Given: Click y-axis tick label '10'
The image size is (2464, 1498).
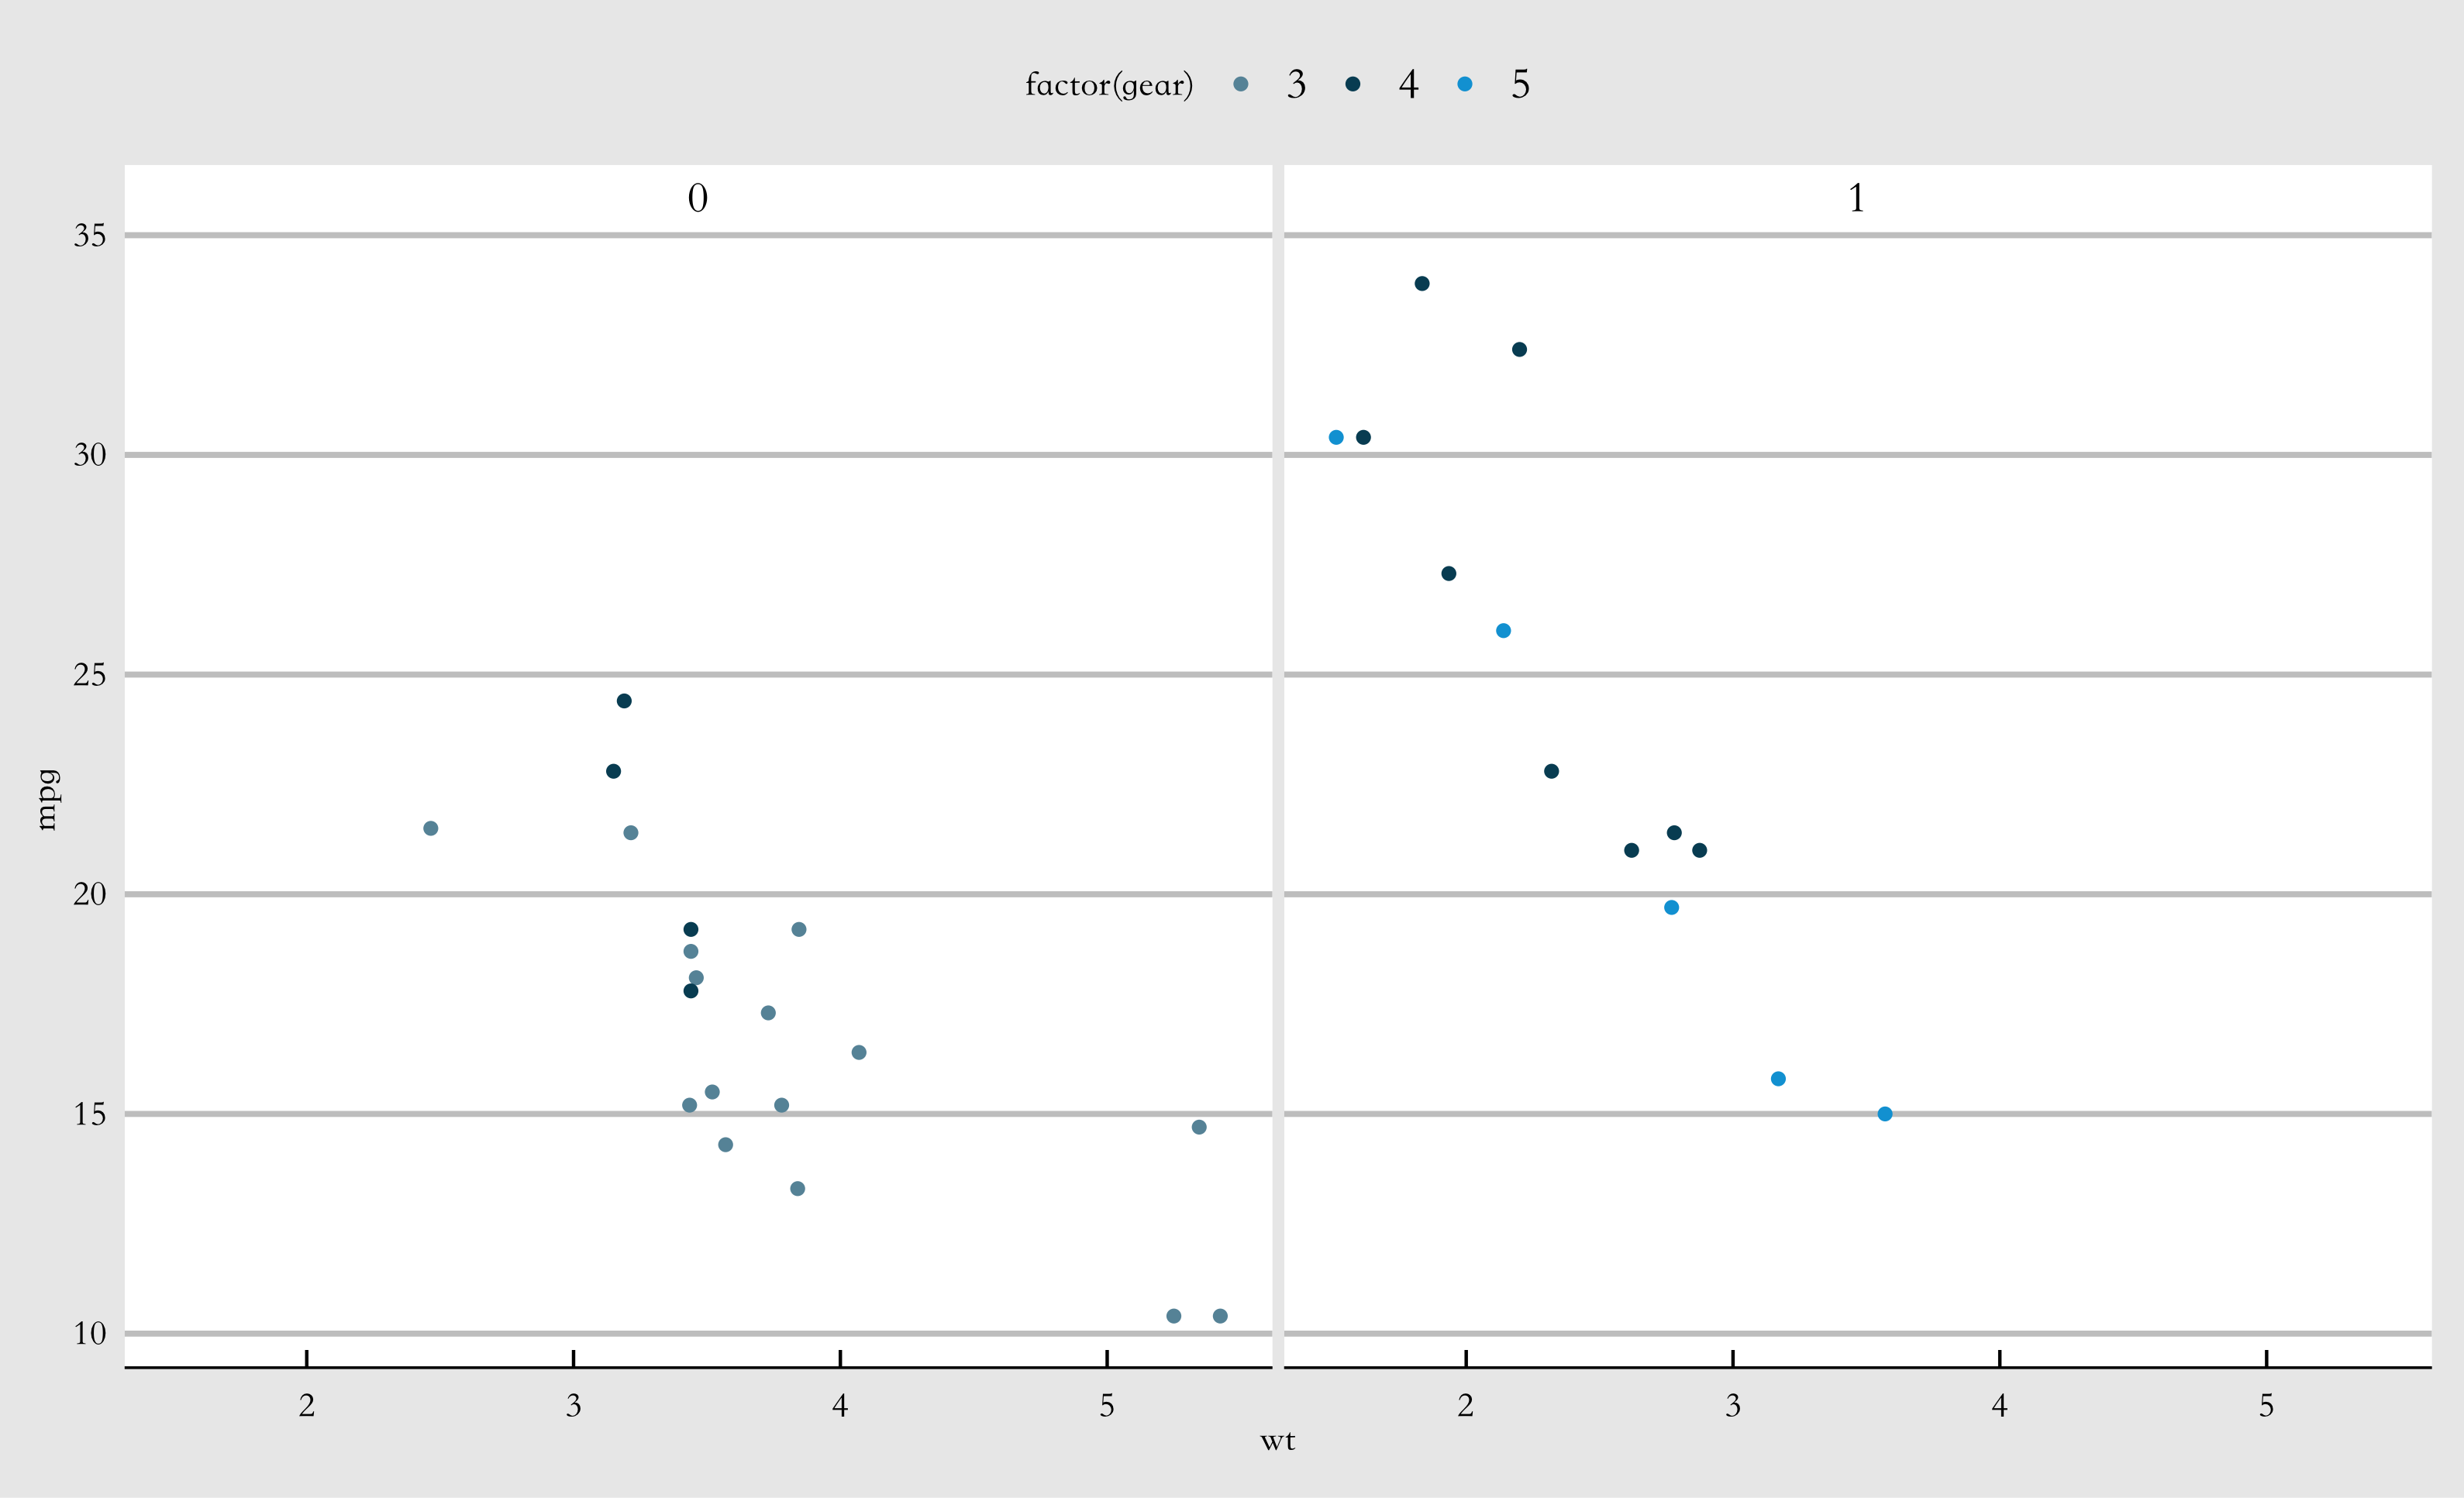Looking at the screenshot, I should [90, 1333].
